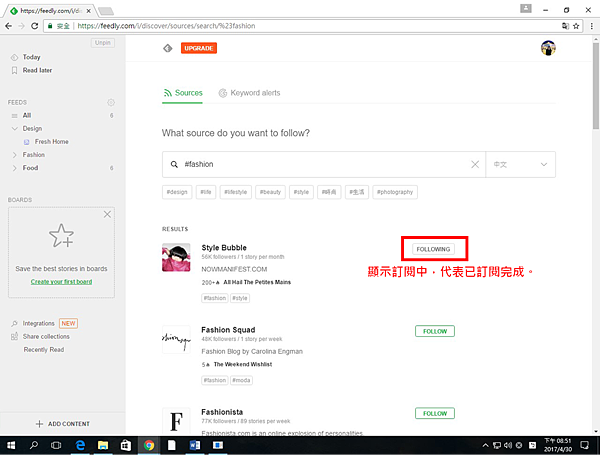Open 'All Hail The Petites Mains' story

[x=257, y=282]
